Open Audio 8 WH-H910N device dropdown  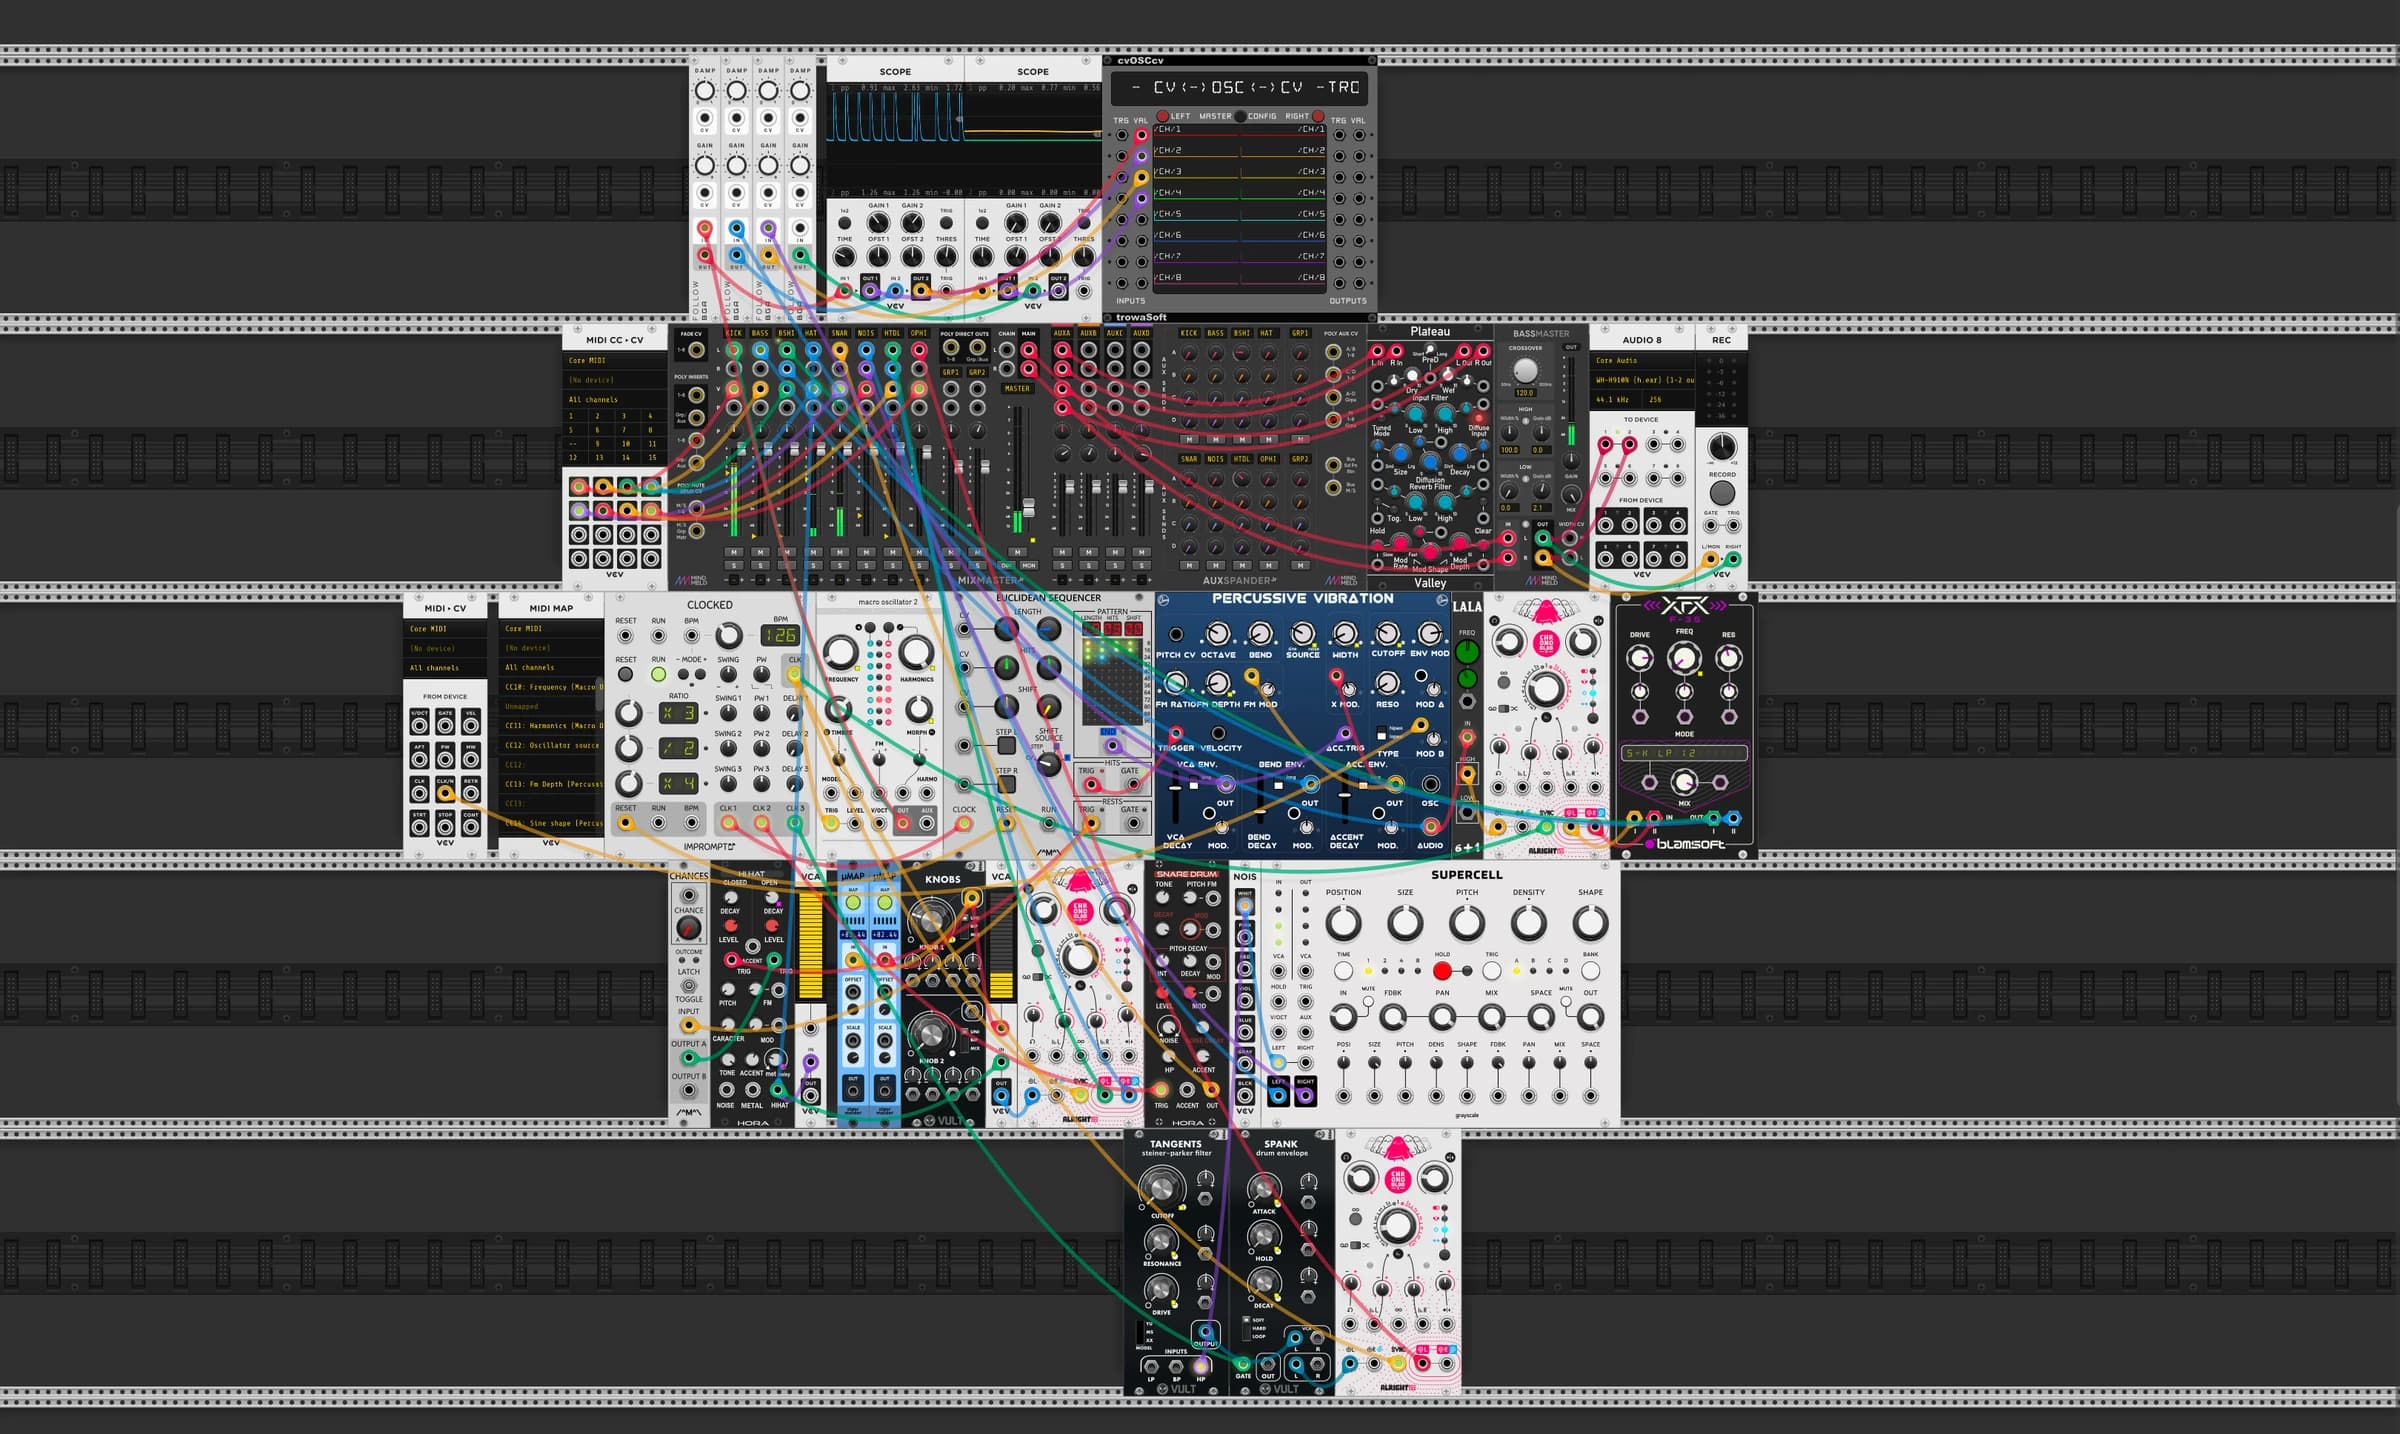point(1642,380)
